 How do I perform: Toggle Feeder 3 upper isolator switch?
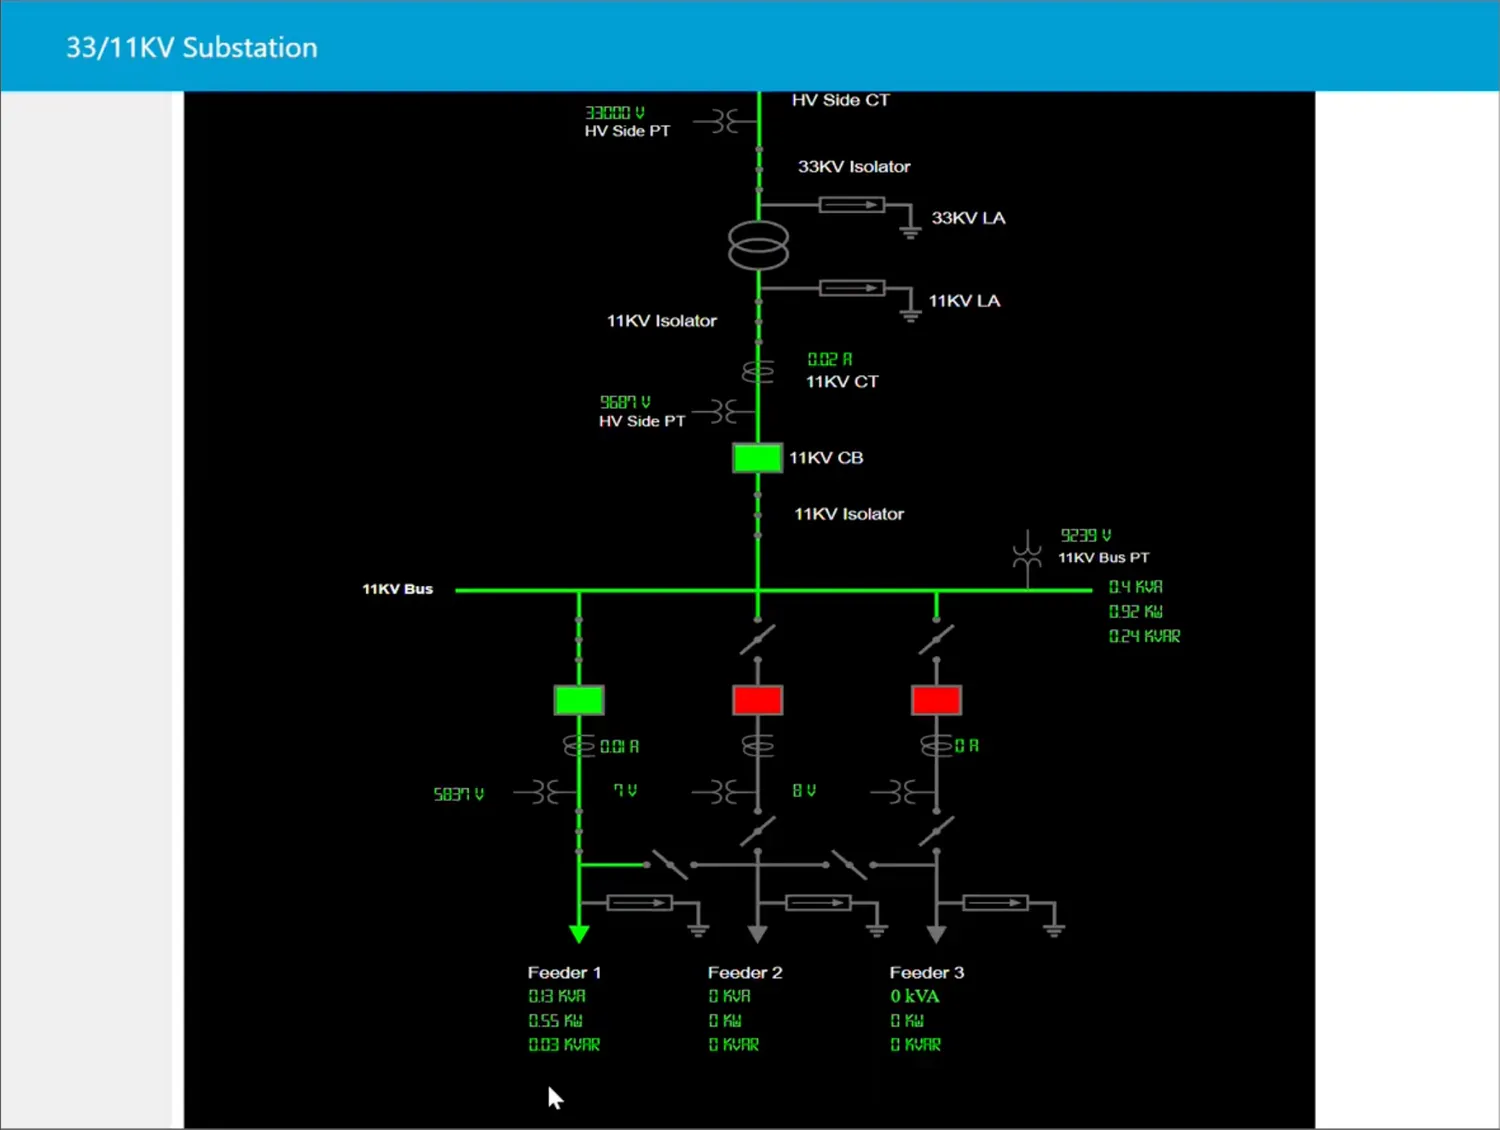coord(936,638)
